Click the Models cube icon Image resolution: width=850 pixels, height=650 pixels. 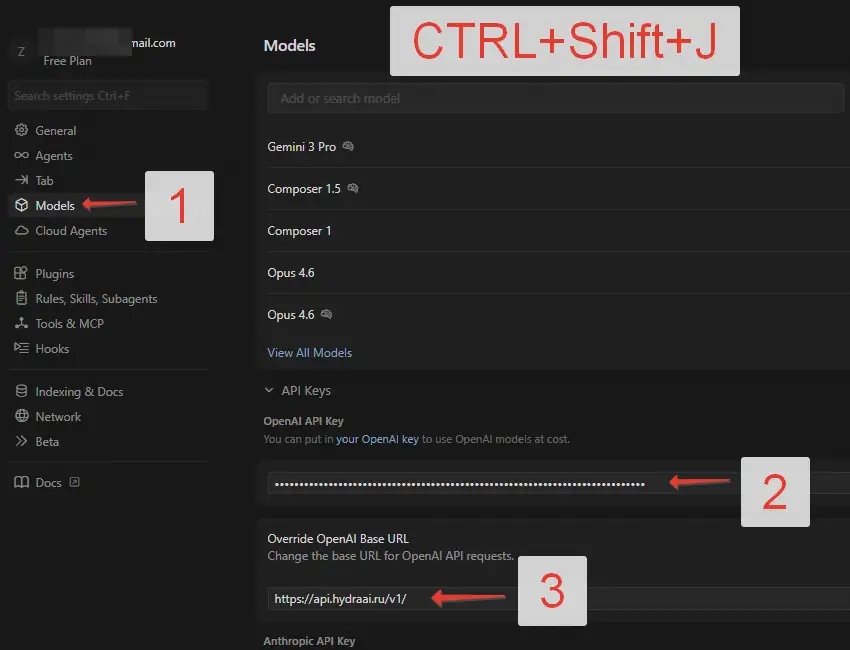[21, 206]
